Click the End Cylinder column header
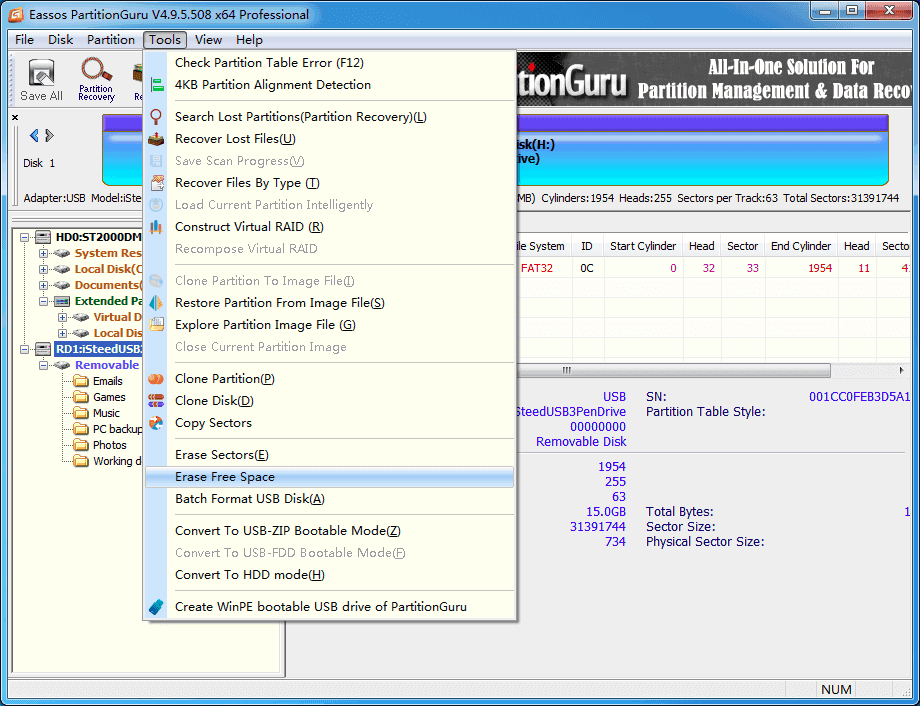This screenshot has width=920, height=706. coord(801,246)
